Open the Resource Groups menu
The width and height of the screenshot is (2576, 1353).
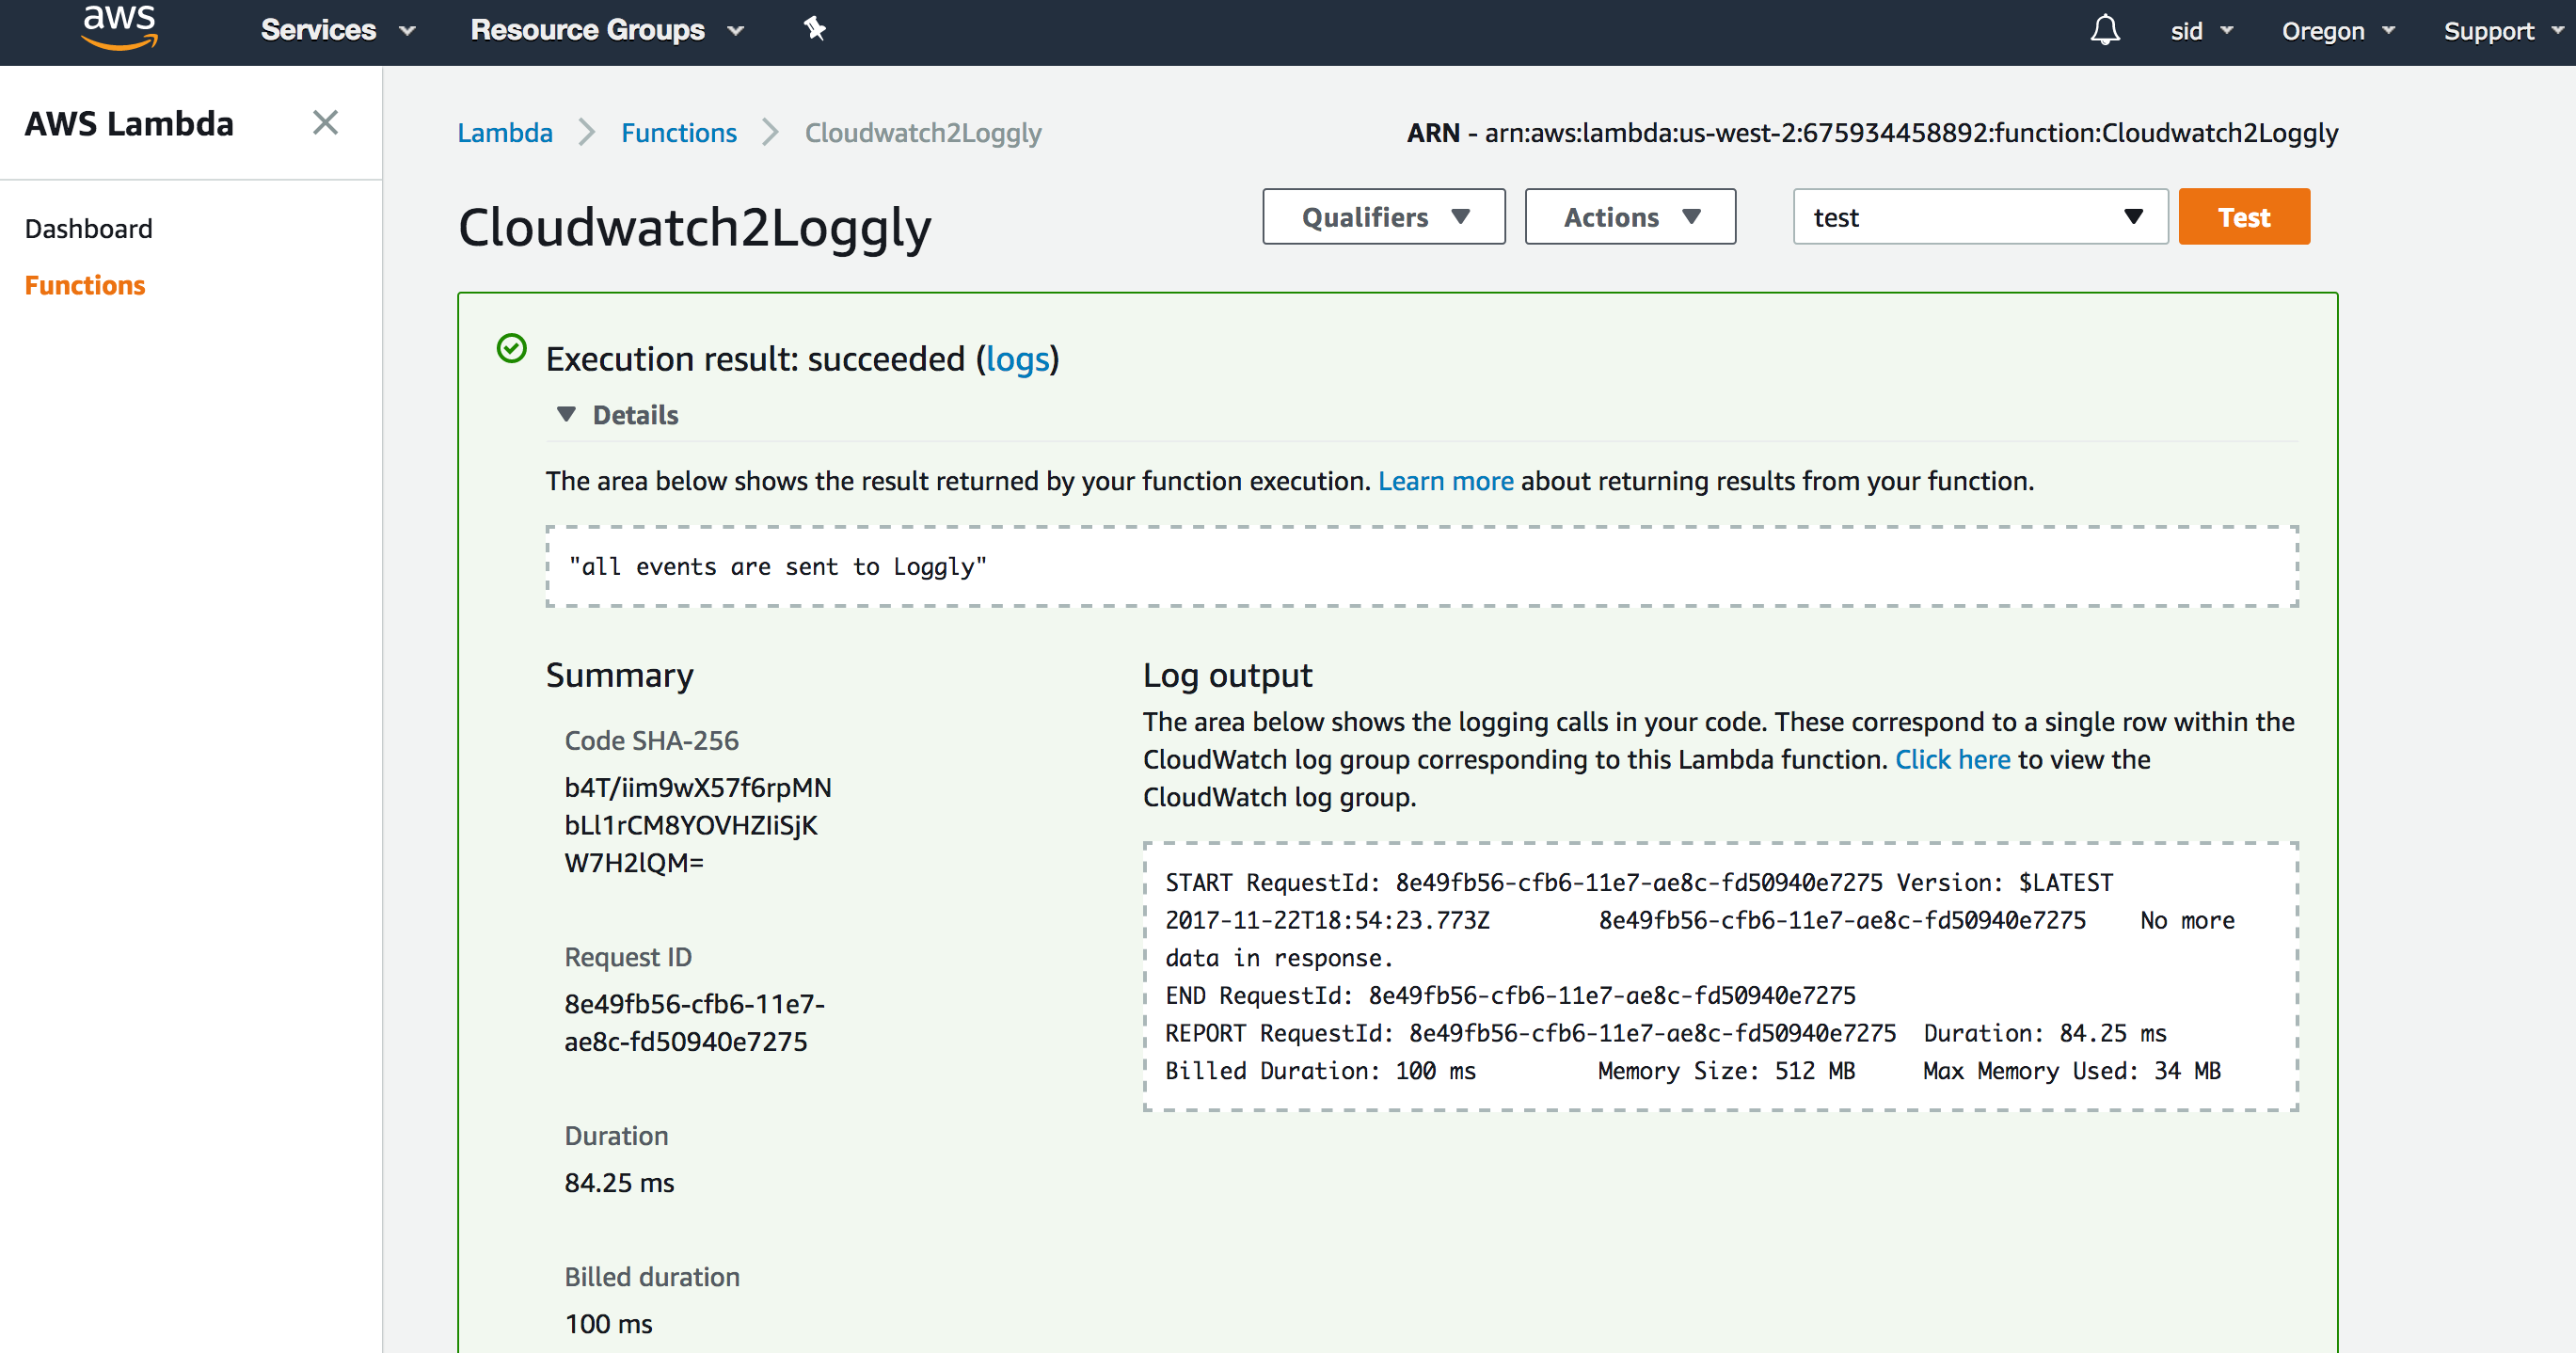(x=608, y=30)
